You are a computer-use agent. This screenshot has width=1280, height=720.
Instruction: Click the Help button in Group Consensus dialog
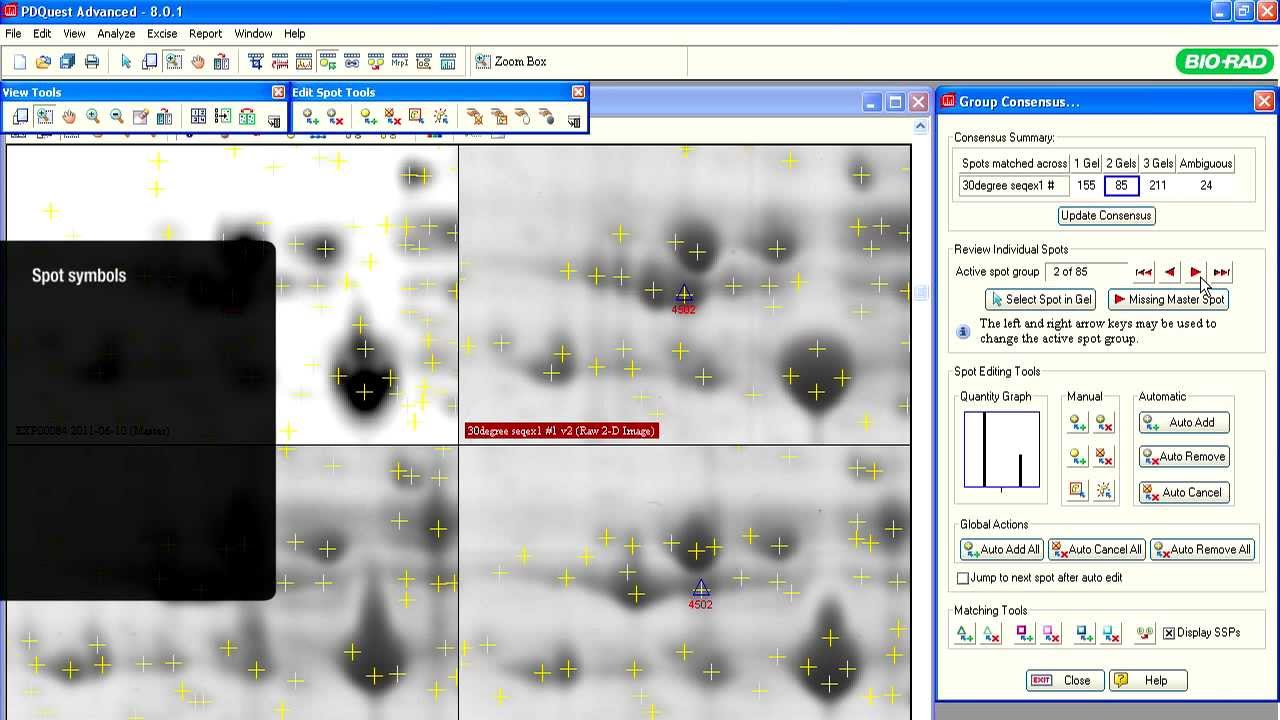coord(1148,681)
